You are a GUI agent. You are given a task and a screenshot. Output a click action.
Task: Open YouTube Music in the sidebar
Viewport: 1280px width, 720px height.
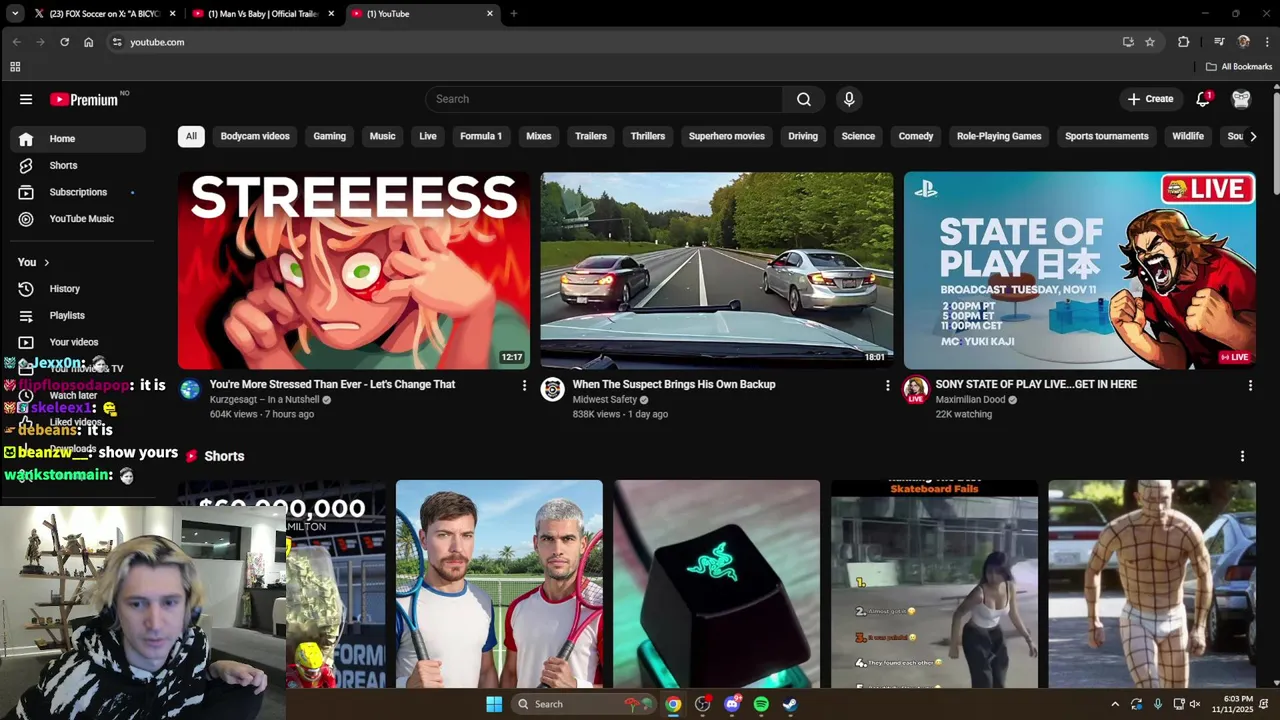78,218
